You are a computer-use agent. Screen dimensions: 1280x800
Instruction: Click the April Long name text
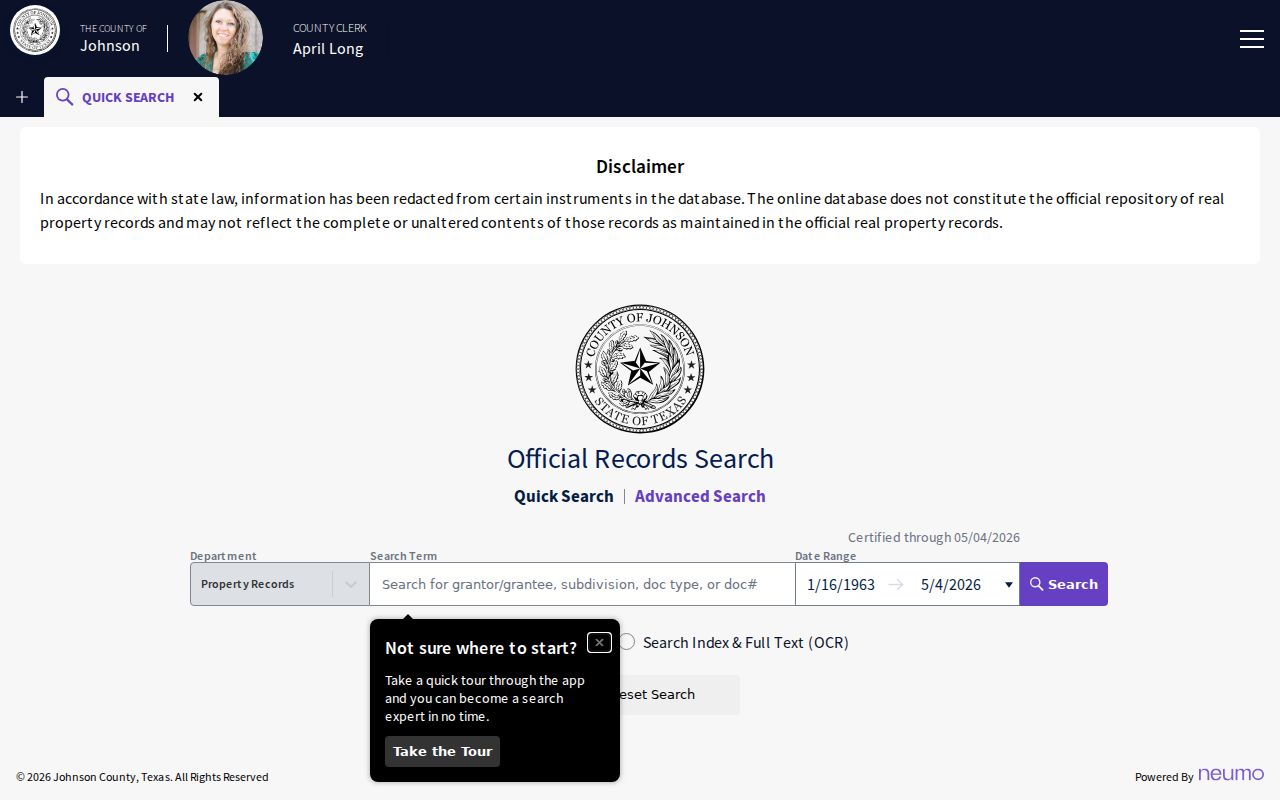pos(328,48)
